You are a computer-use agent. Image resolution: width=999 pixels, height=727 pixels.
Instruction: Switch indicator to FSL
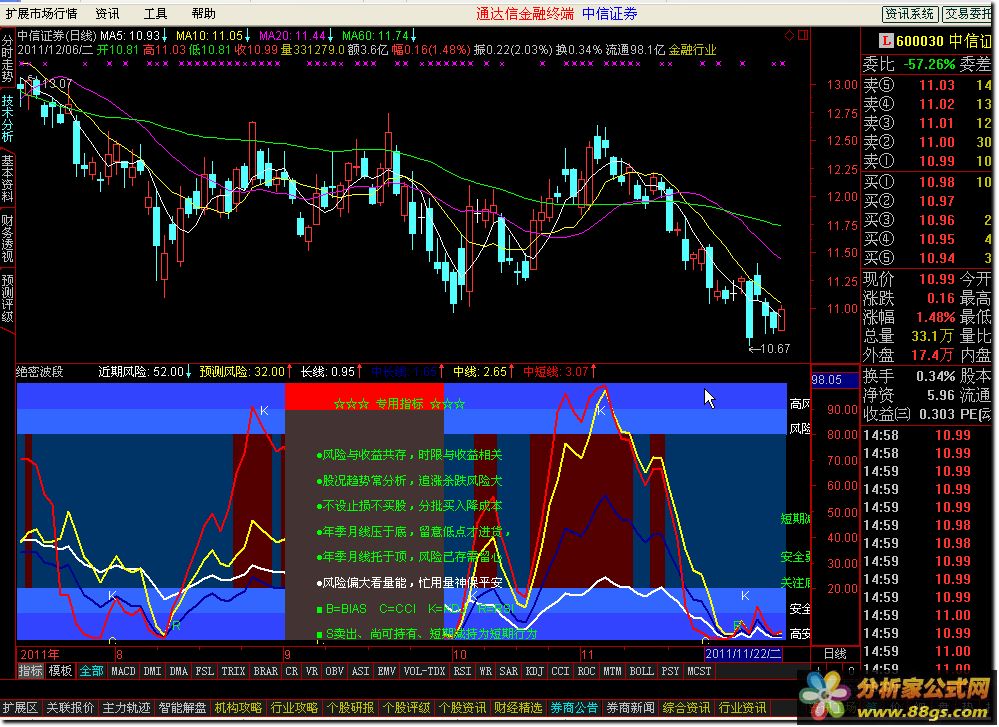click(x=205, y=671)
